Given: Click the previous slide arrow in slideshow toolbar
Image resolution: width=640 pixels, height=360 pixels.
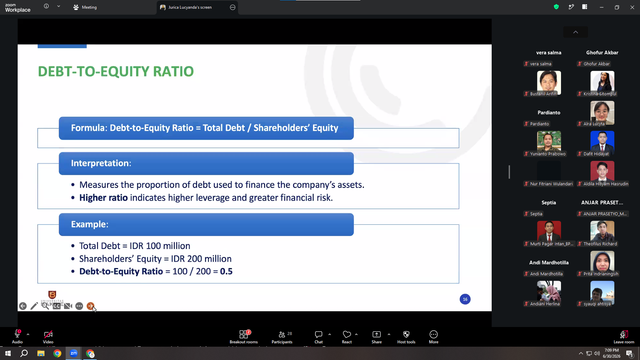Looking at the screenshot, I should tap(23, 306).
